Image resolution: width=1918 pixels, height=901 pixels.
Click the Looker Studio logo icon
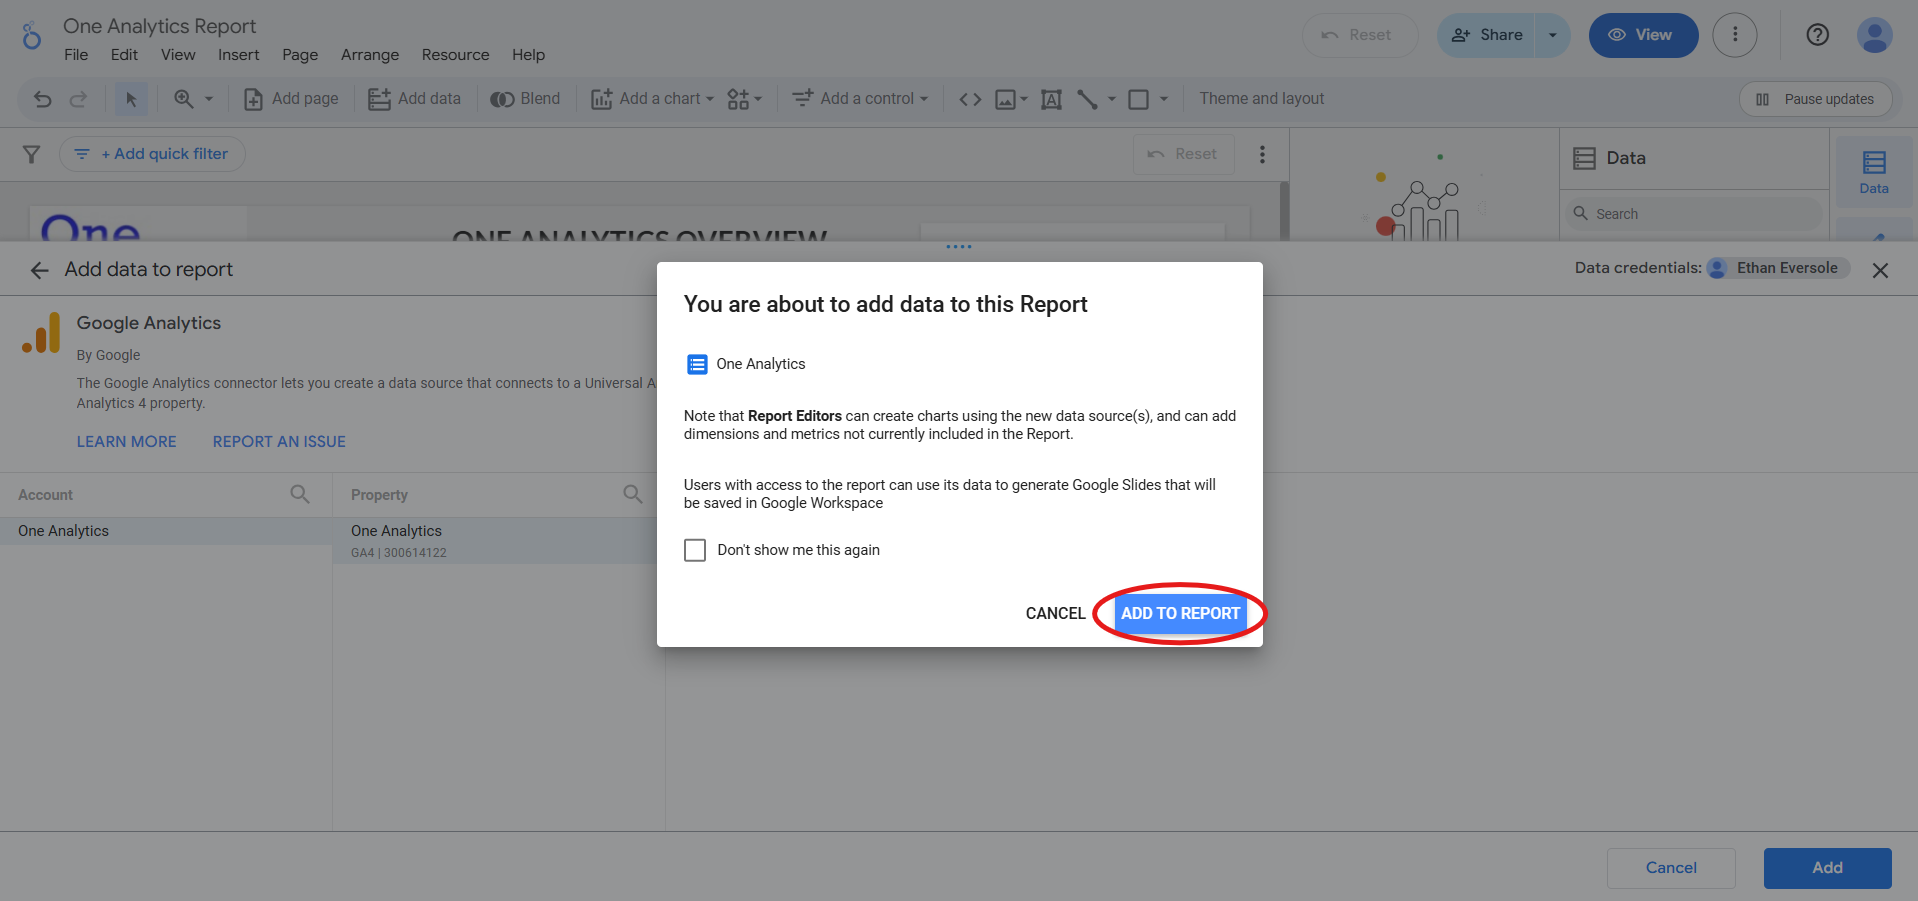32,36
